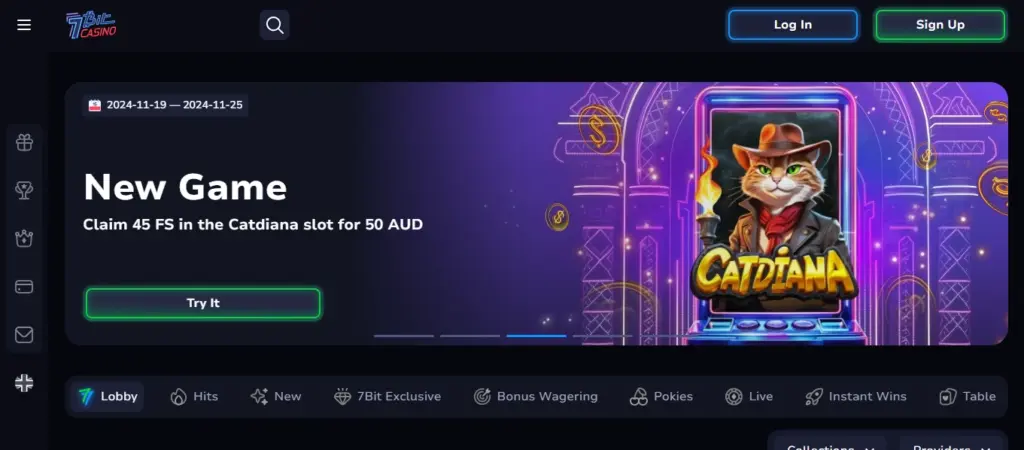Click the green Sign Up button
Viewport: 1024px width, 450px height.
click(x=940, y=25)
